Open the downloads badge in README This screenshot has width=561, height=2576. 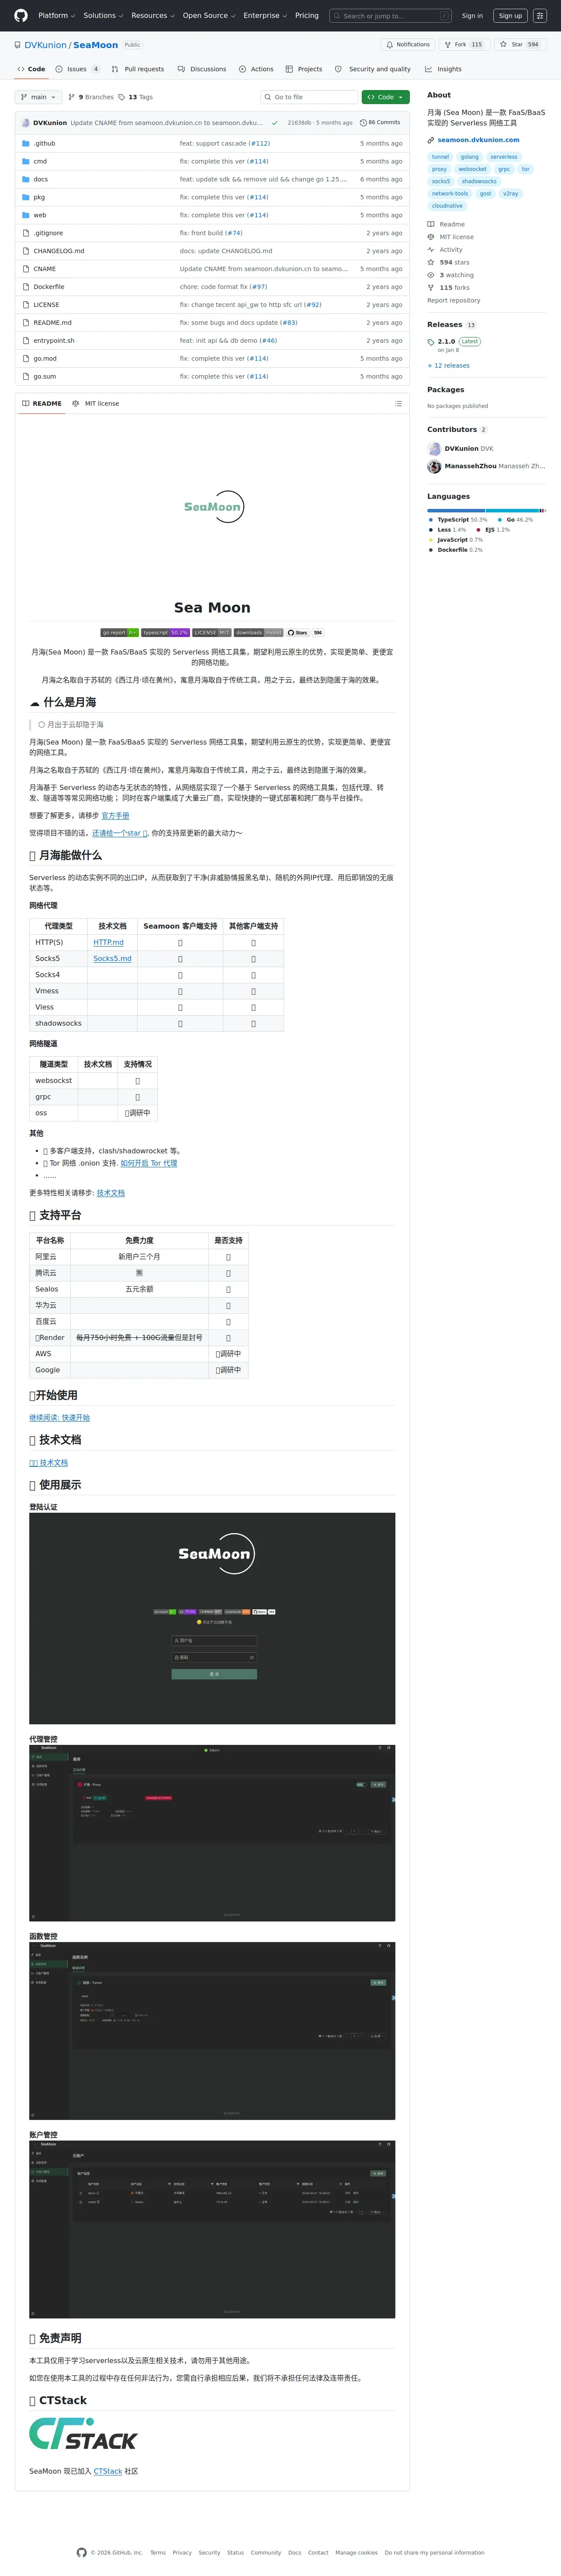(259, 633)
